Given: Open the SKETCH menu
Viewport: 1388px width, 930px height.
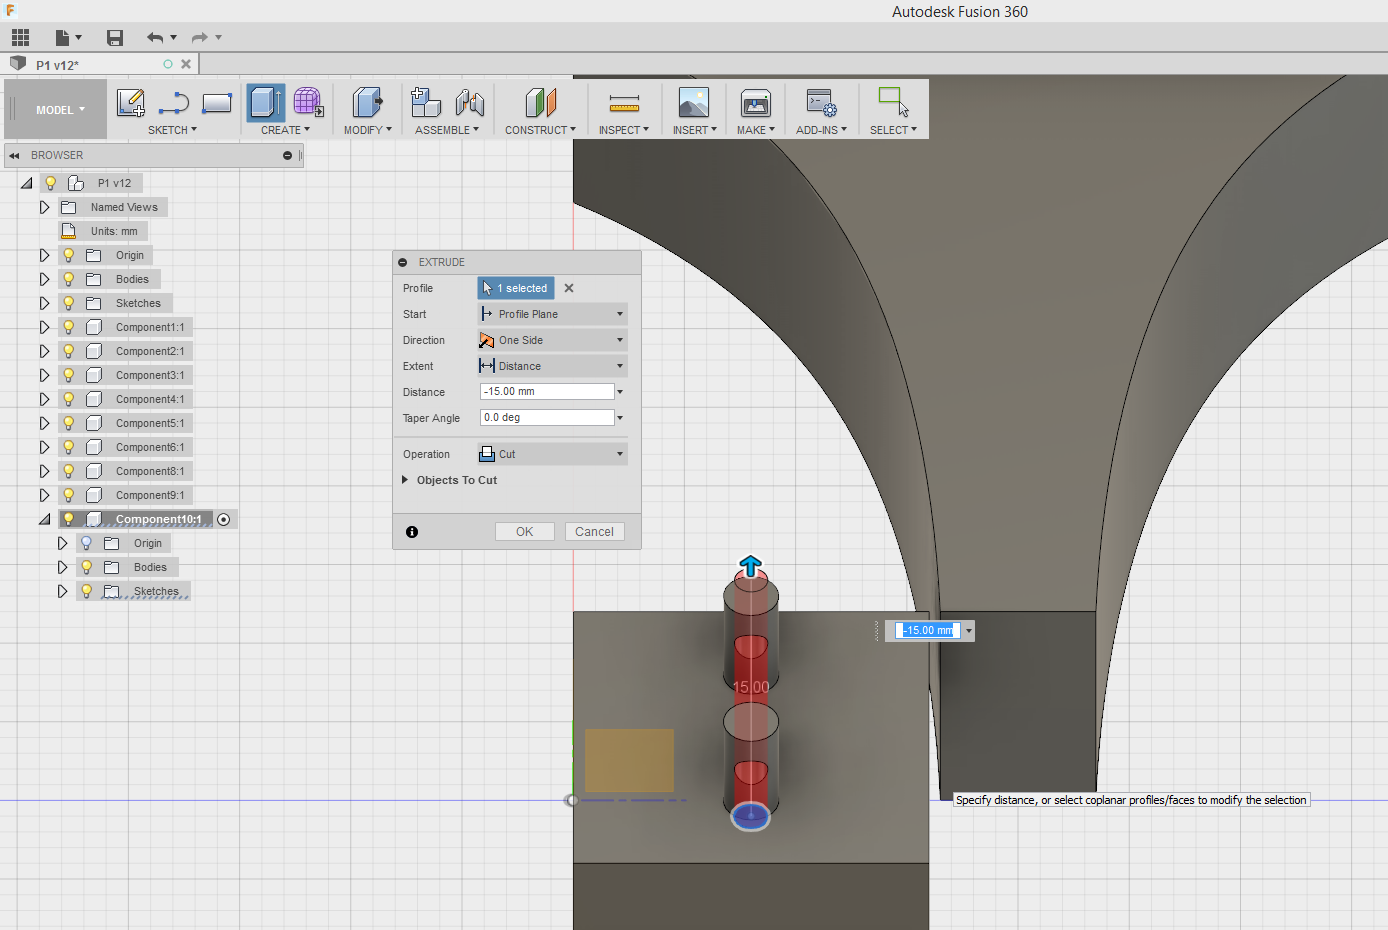Looking at the screenshot, I should pyautogui.click(x=172, y=130).
